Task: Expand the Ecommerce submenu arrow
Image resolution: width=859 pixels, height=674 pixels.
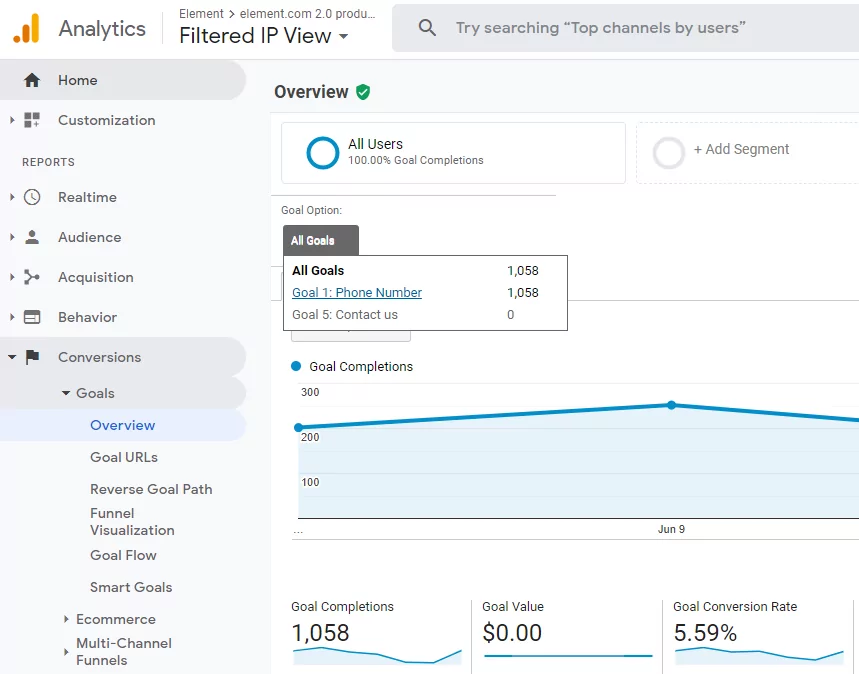Action: coord(66,619)
